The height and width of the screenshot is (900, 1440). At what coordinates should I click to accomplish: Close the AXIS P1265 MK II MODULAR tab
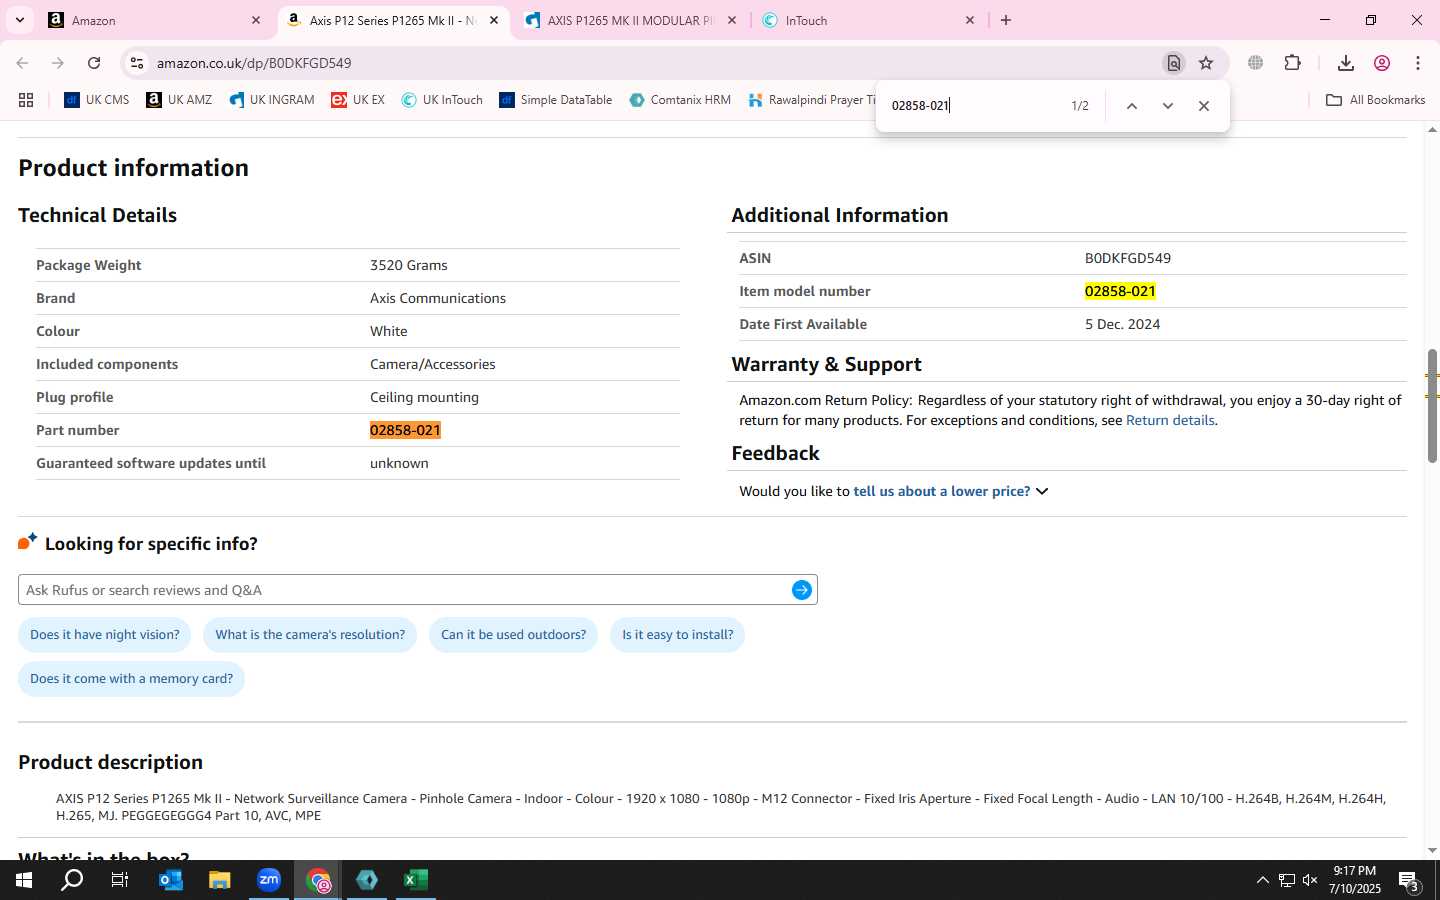point(732,20)
